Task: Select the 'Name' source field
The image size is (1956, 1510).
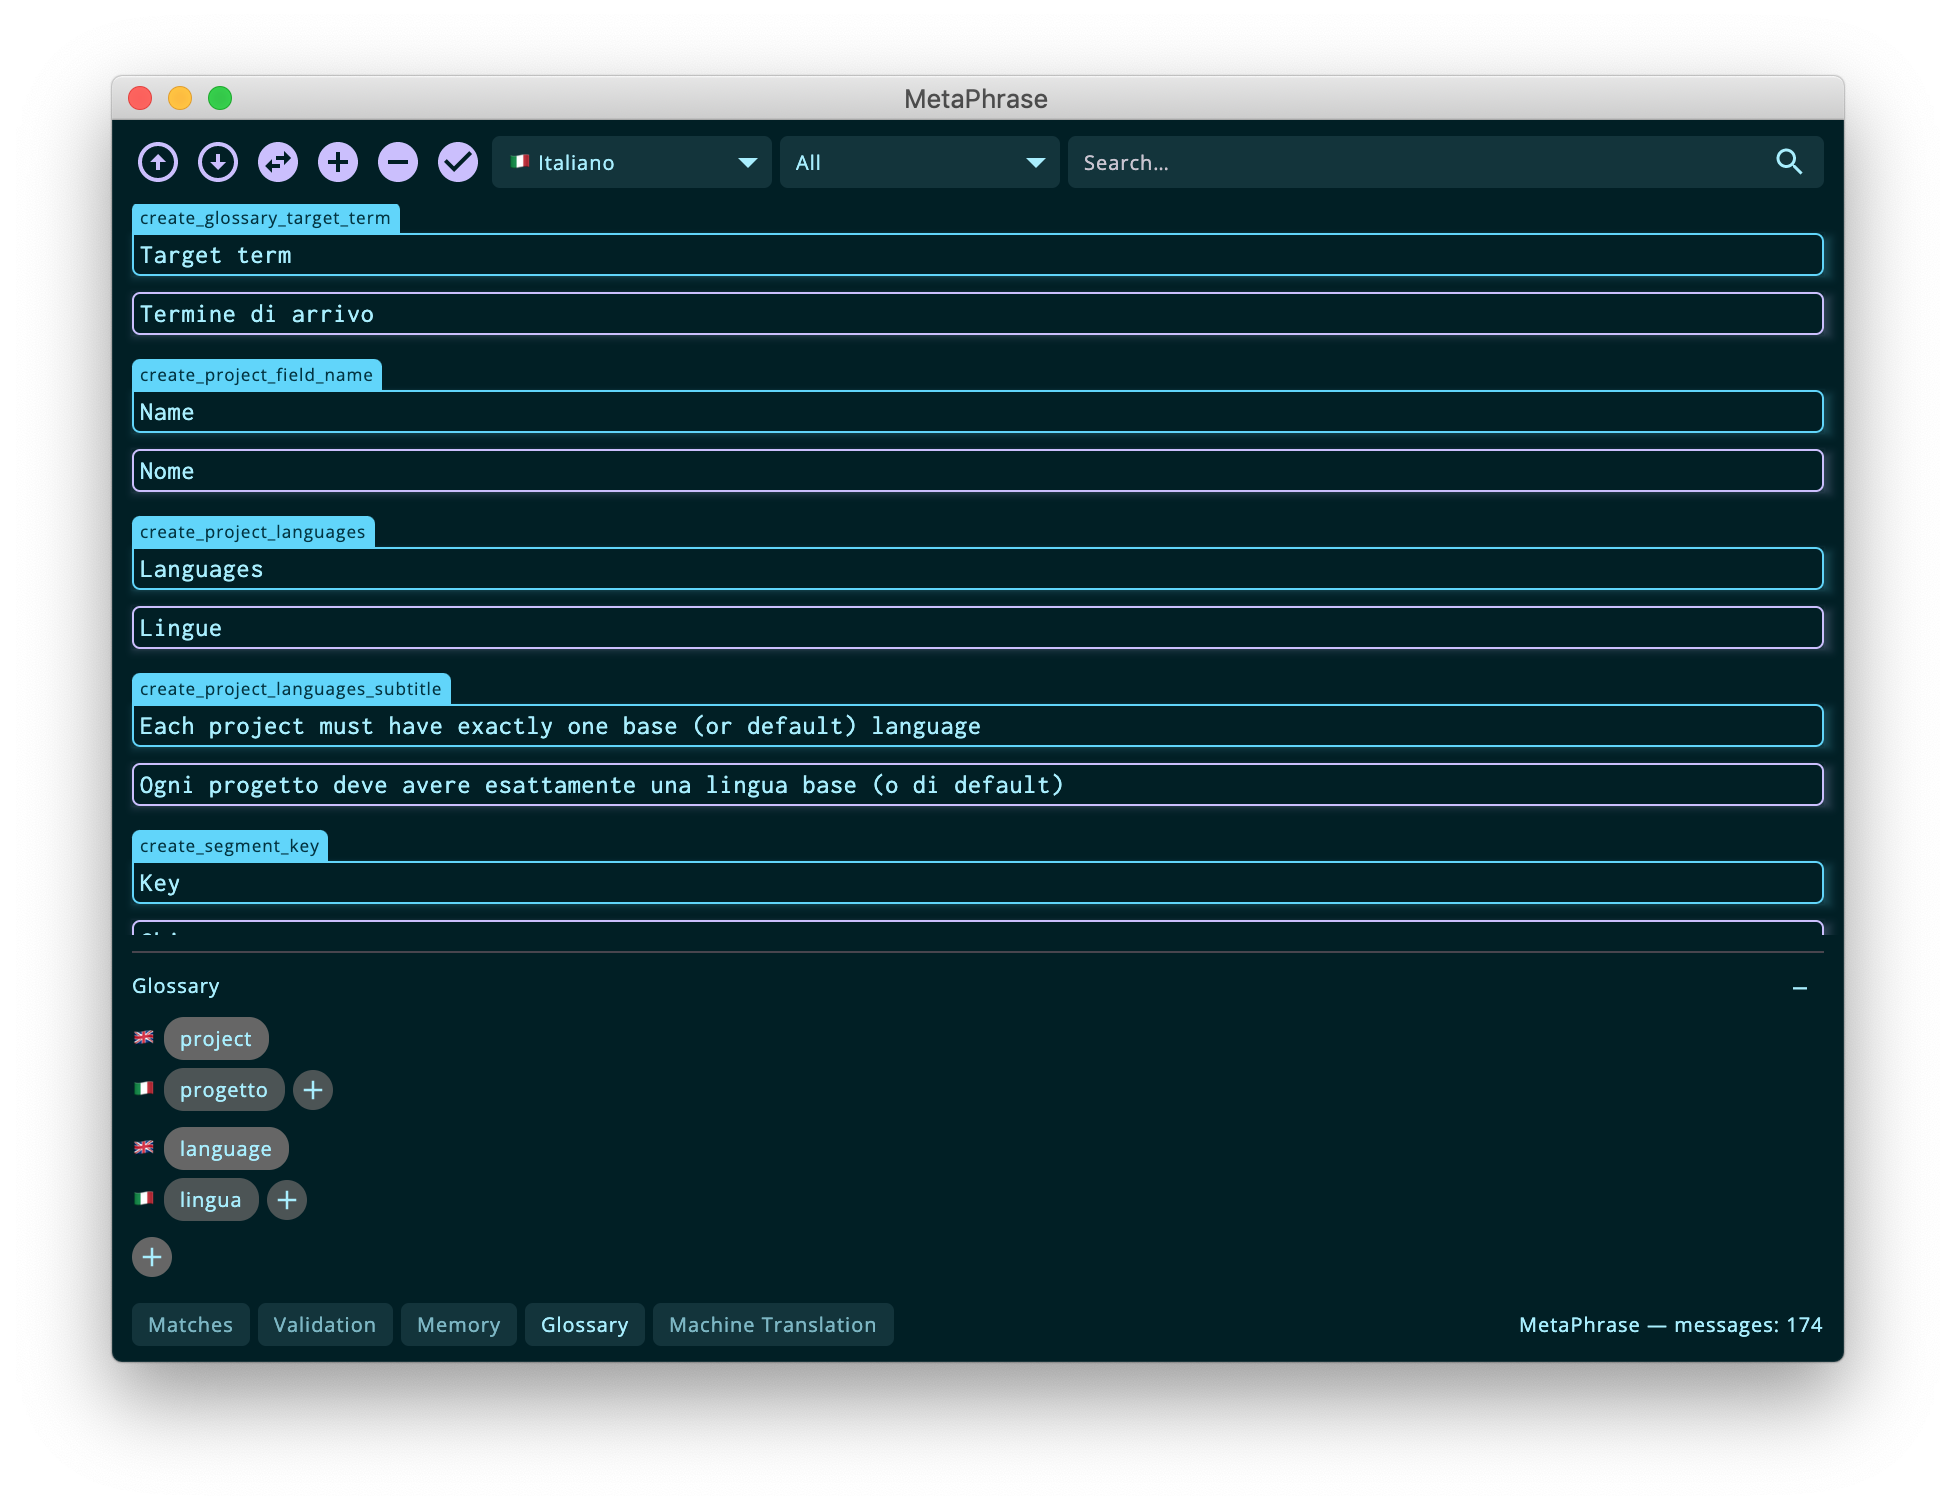Action: [978, 412]
